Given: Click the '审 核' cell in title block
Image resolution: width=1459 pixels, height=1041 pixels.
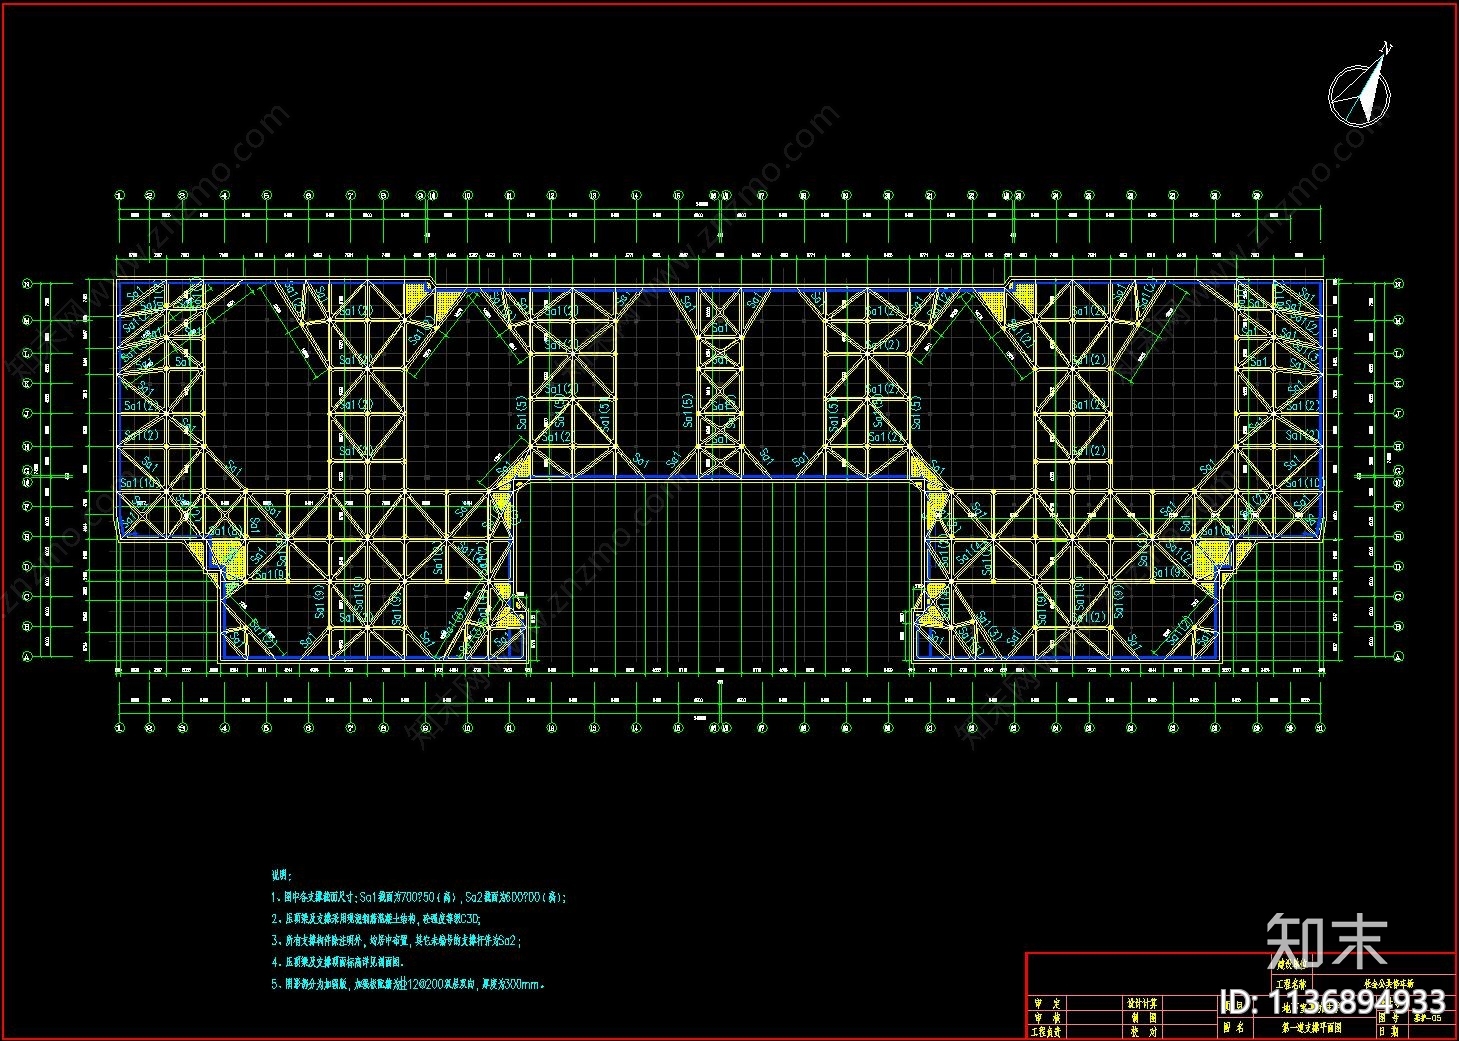Looking at the screenshot, I should [1047, 1018].
